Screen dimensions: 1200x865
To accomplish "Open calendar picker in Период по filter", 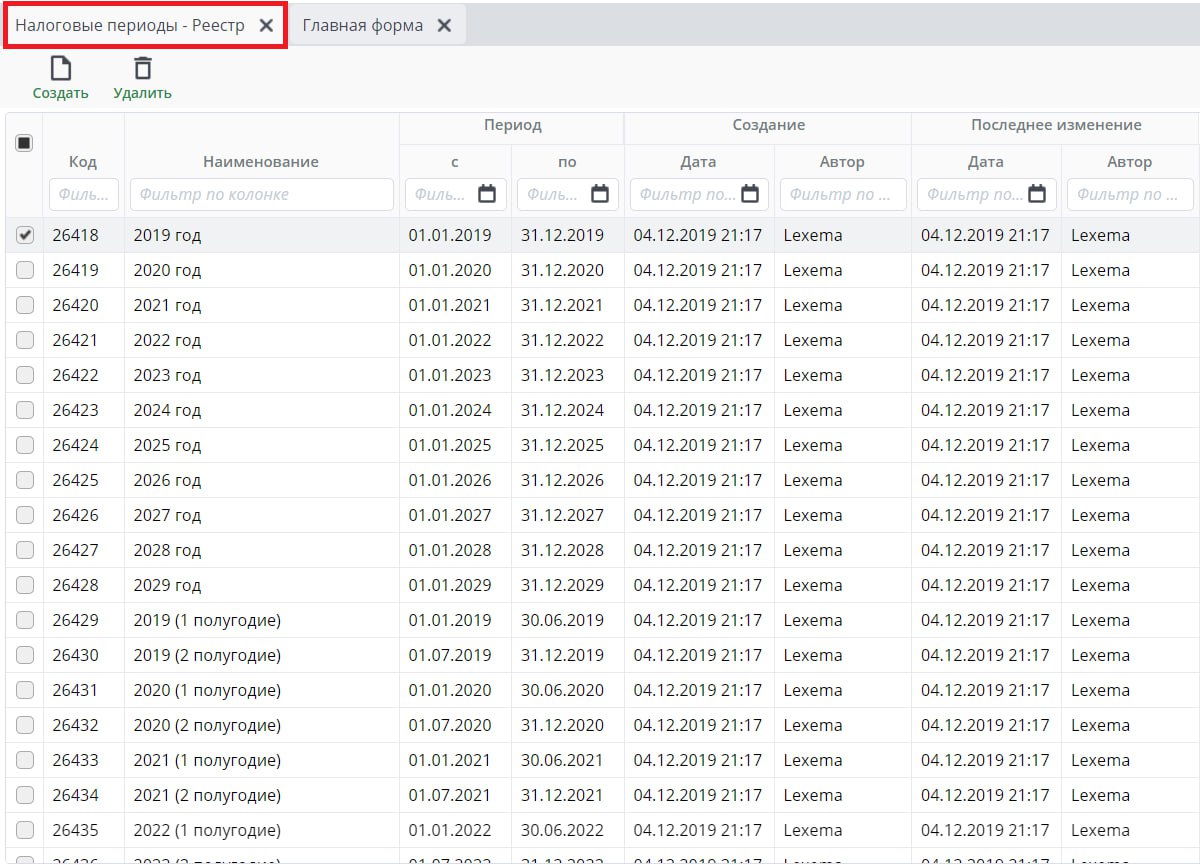I will point(600,194).
